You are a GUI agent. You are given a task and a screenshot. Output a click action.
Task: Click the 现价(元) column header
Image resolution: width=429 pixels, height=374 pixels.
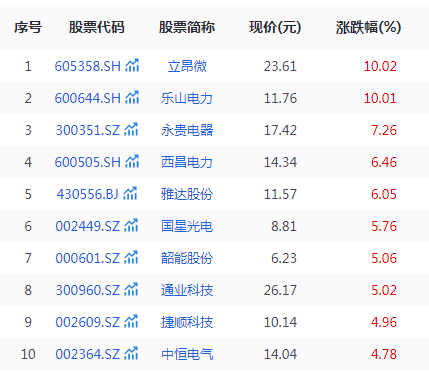[x=275, y=27]
